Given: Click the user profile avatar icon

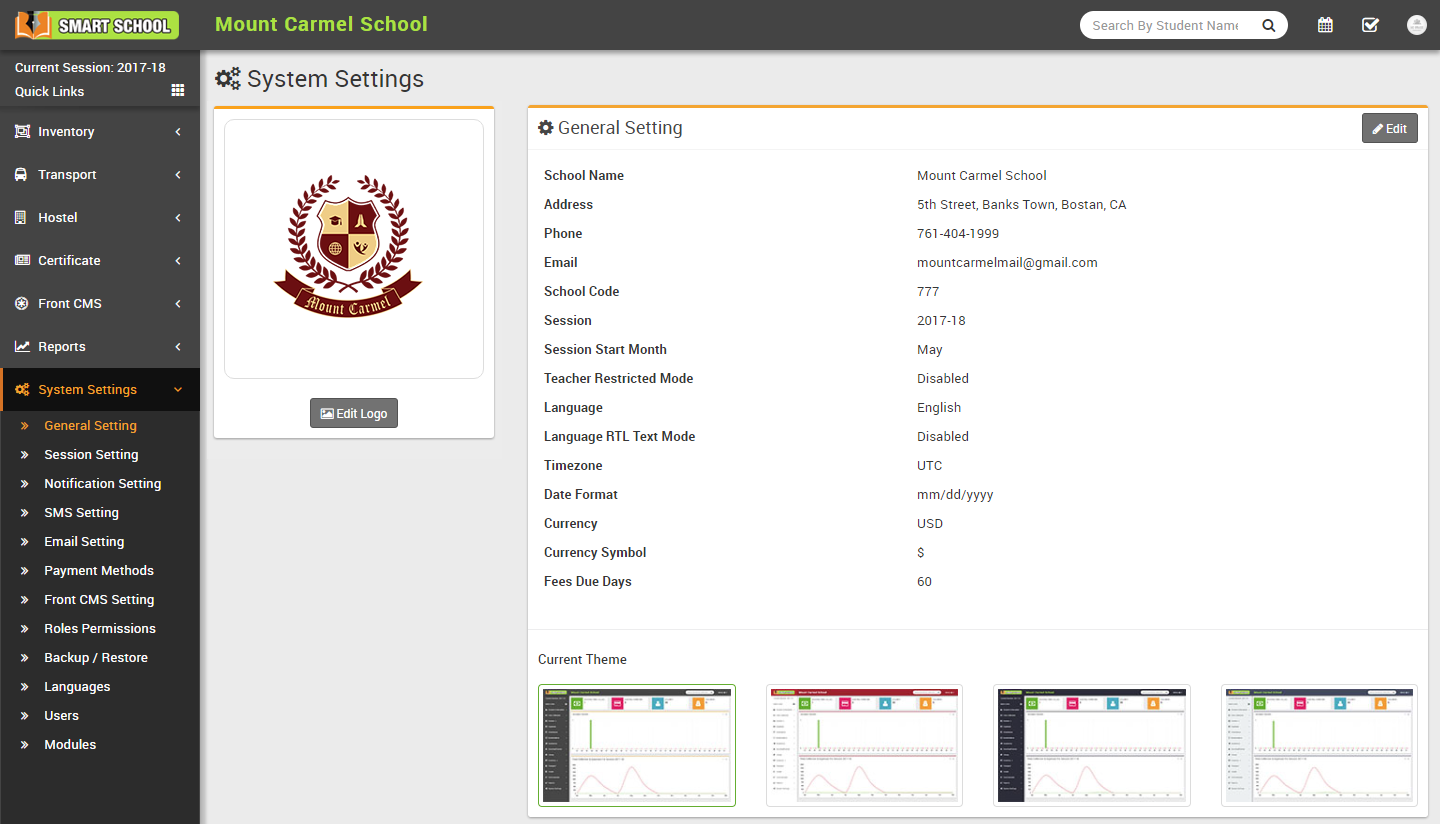Looking at the screenshot, I should pos(1416,25).
